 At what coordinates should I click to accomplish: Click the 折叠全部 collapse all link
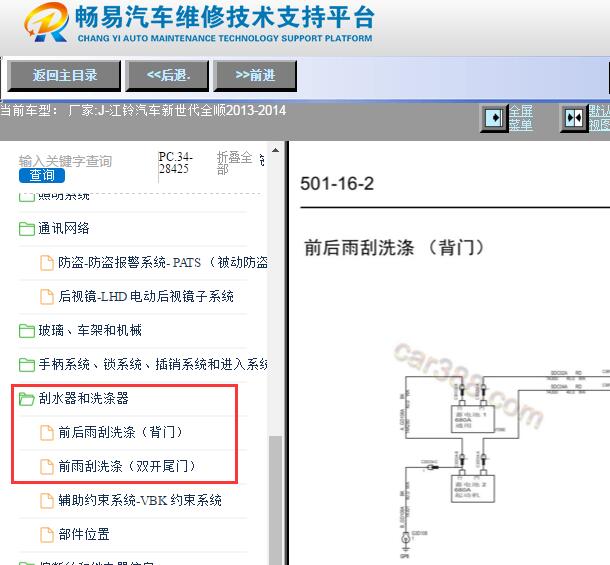point(234,163)
